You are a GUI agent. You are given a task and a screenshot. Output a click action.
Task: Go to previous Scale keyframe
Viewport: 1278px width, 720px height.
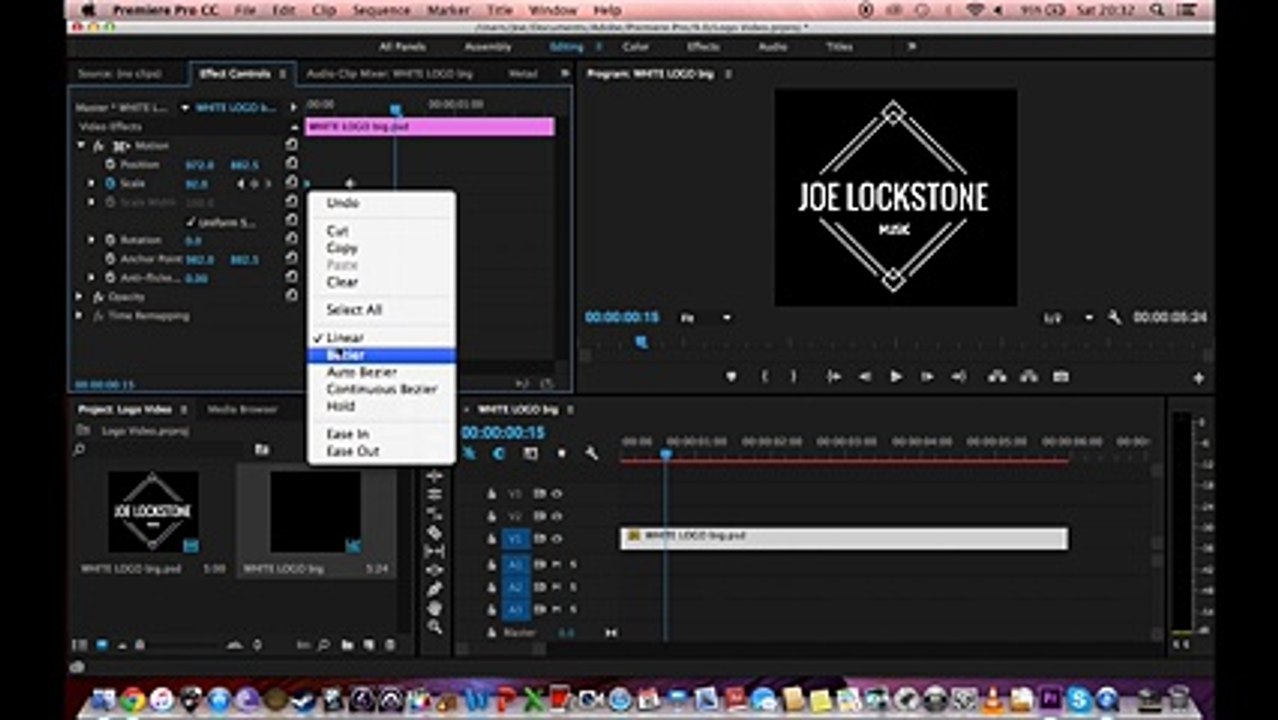(241, 184)
